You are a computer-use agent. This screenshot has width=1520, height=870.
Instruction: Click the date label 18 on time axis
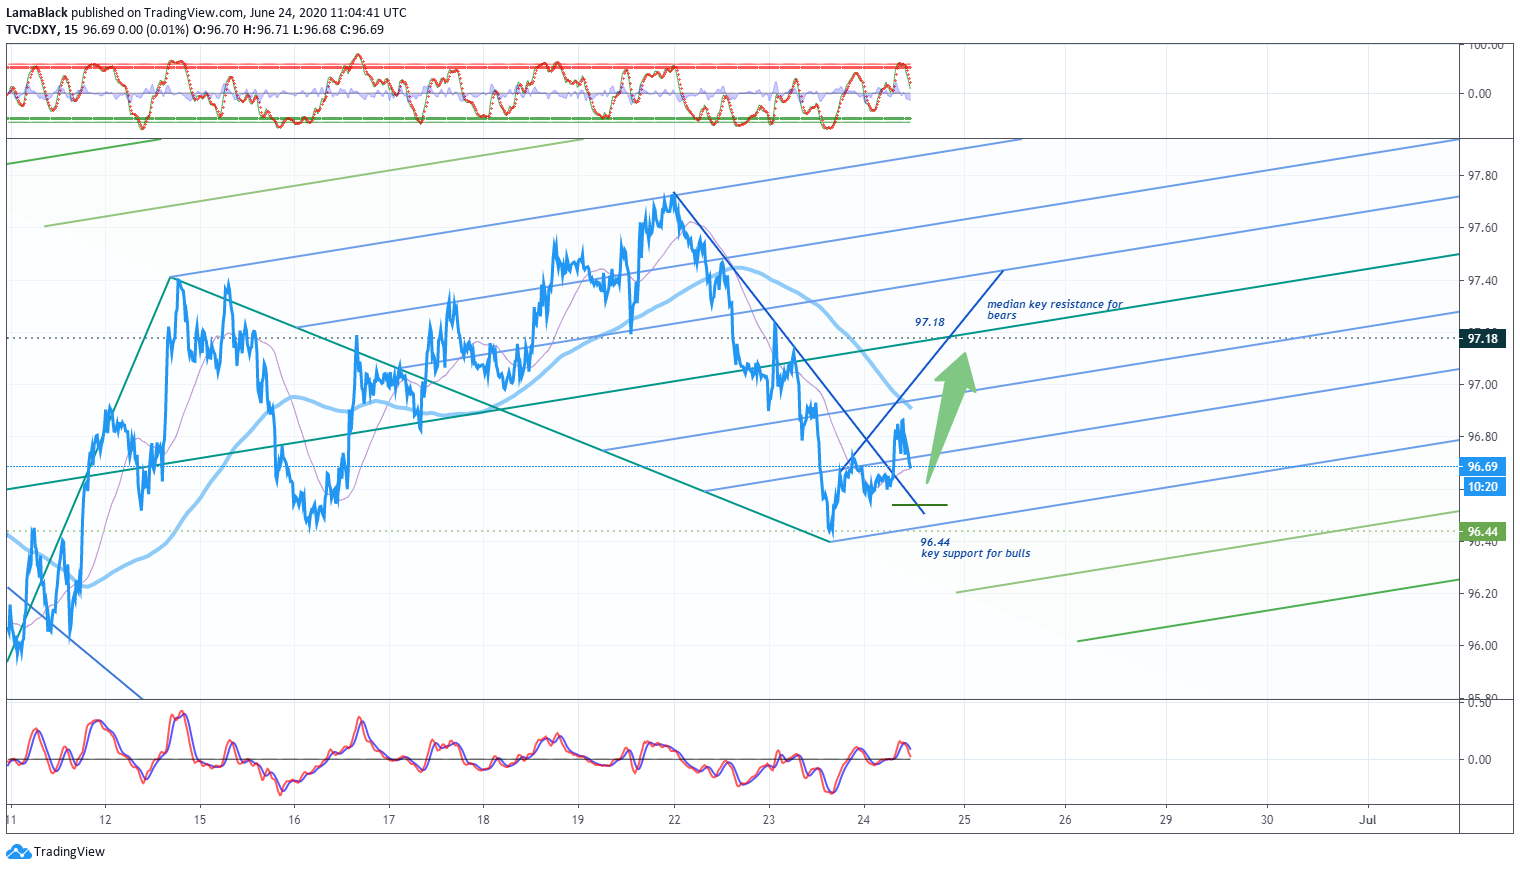point(483,820)
